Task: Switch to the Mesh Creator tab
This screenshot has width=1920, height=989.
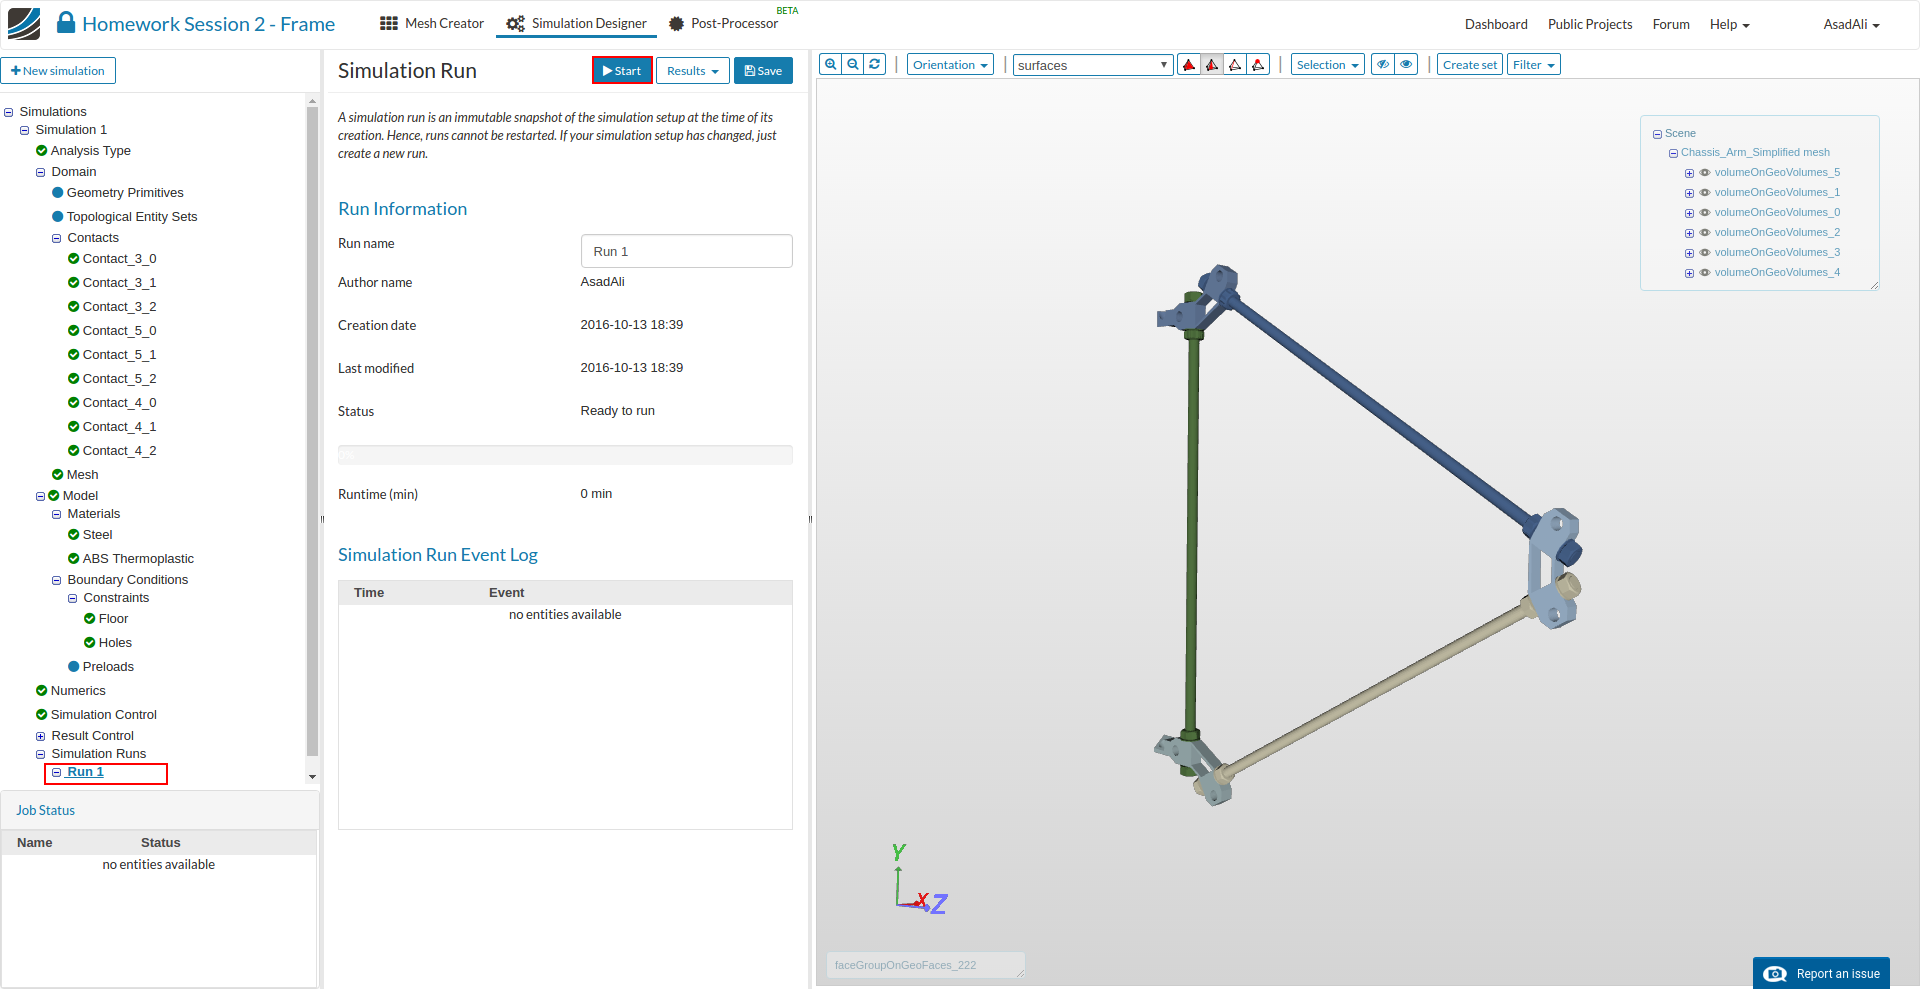Action: click(432, 24)
